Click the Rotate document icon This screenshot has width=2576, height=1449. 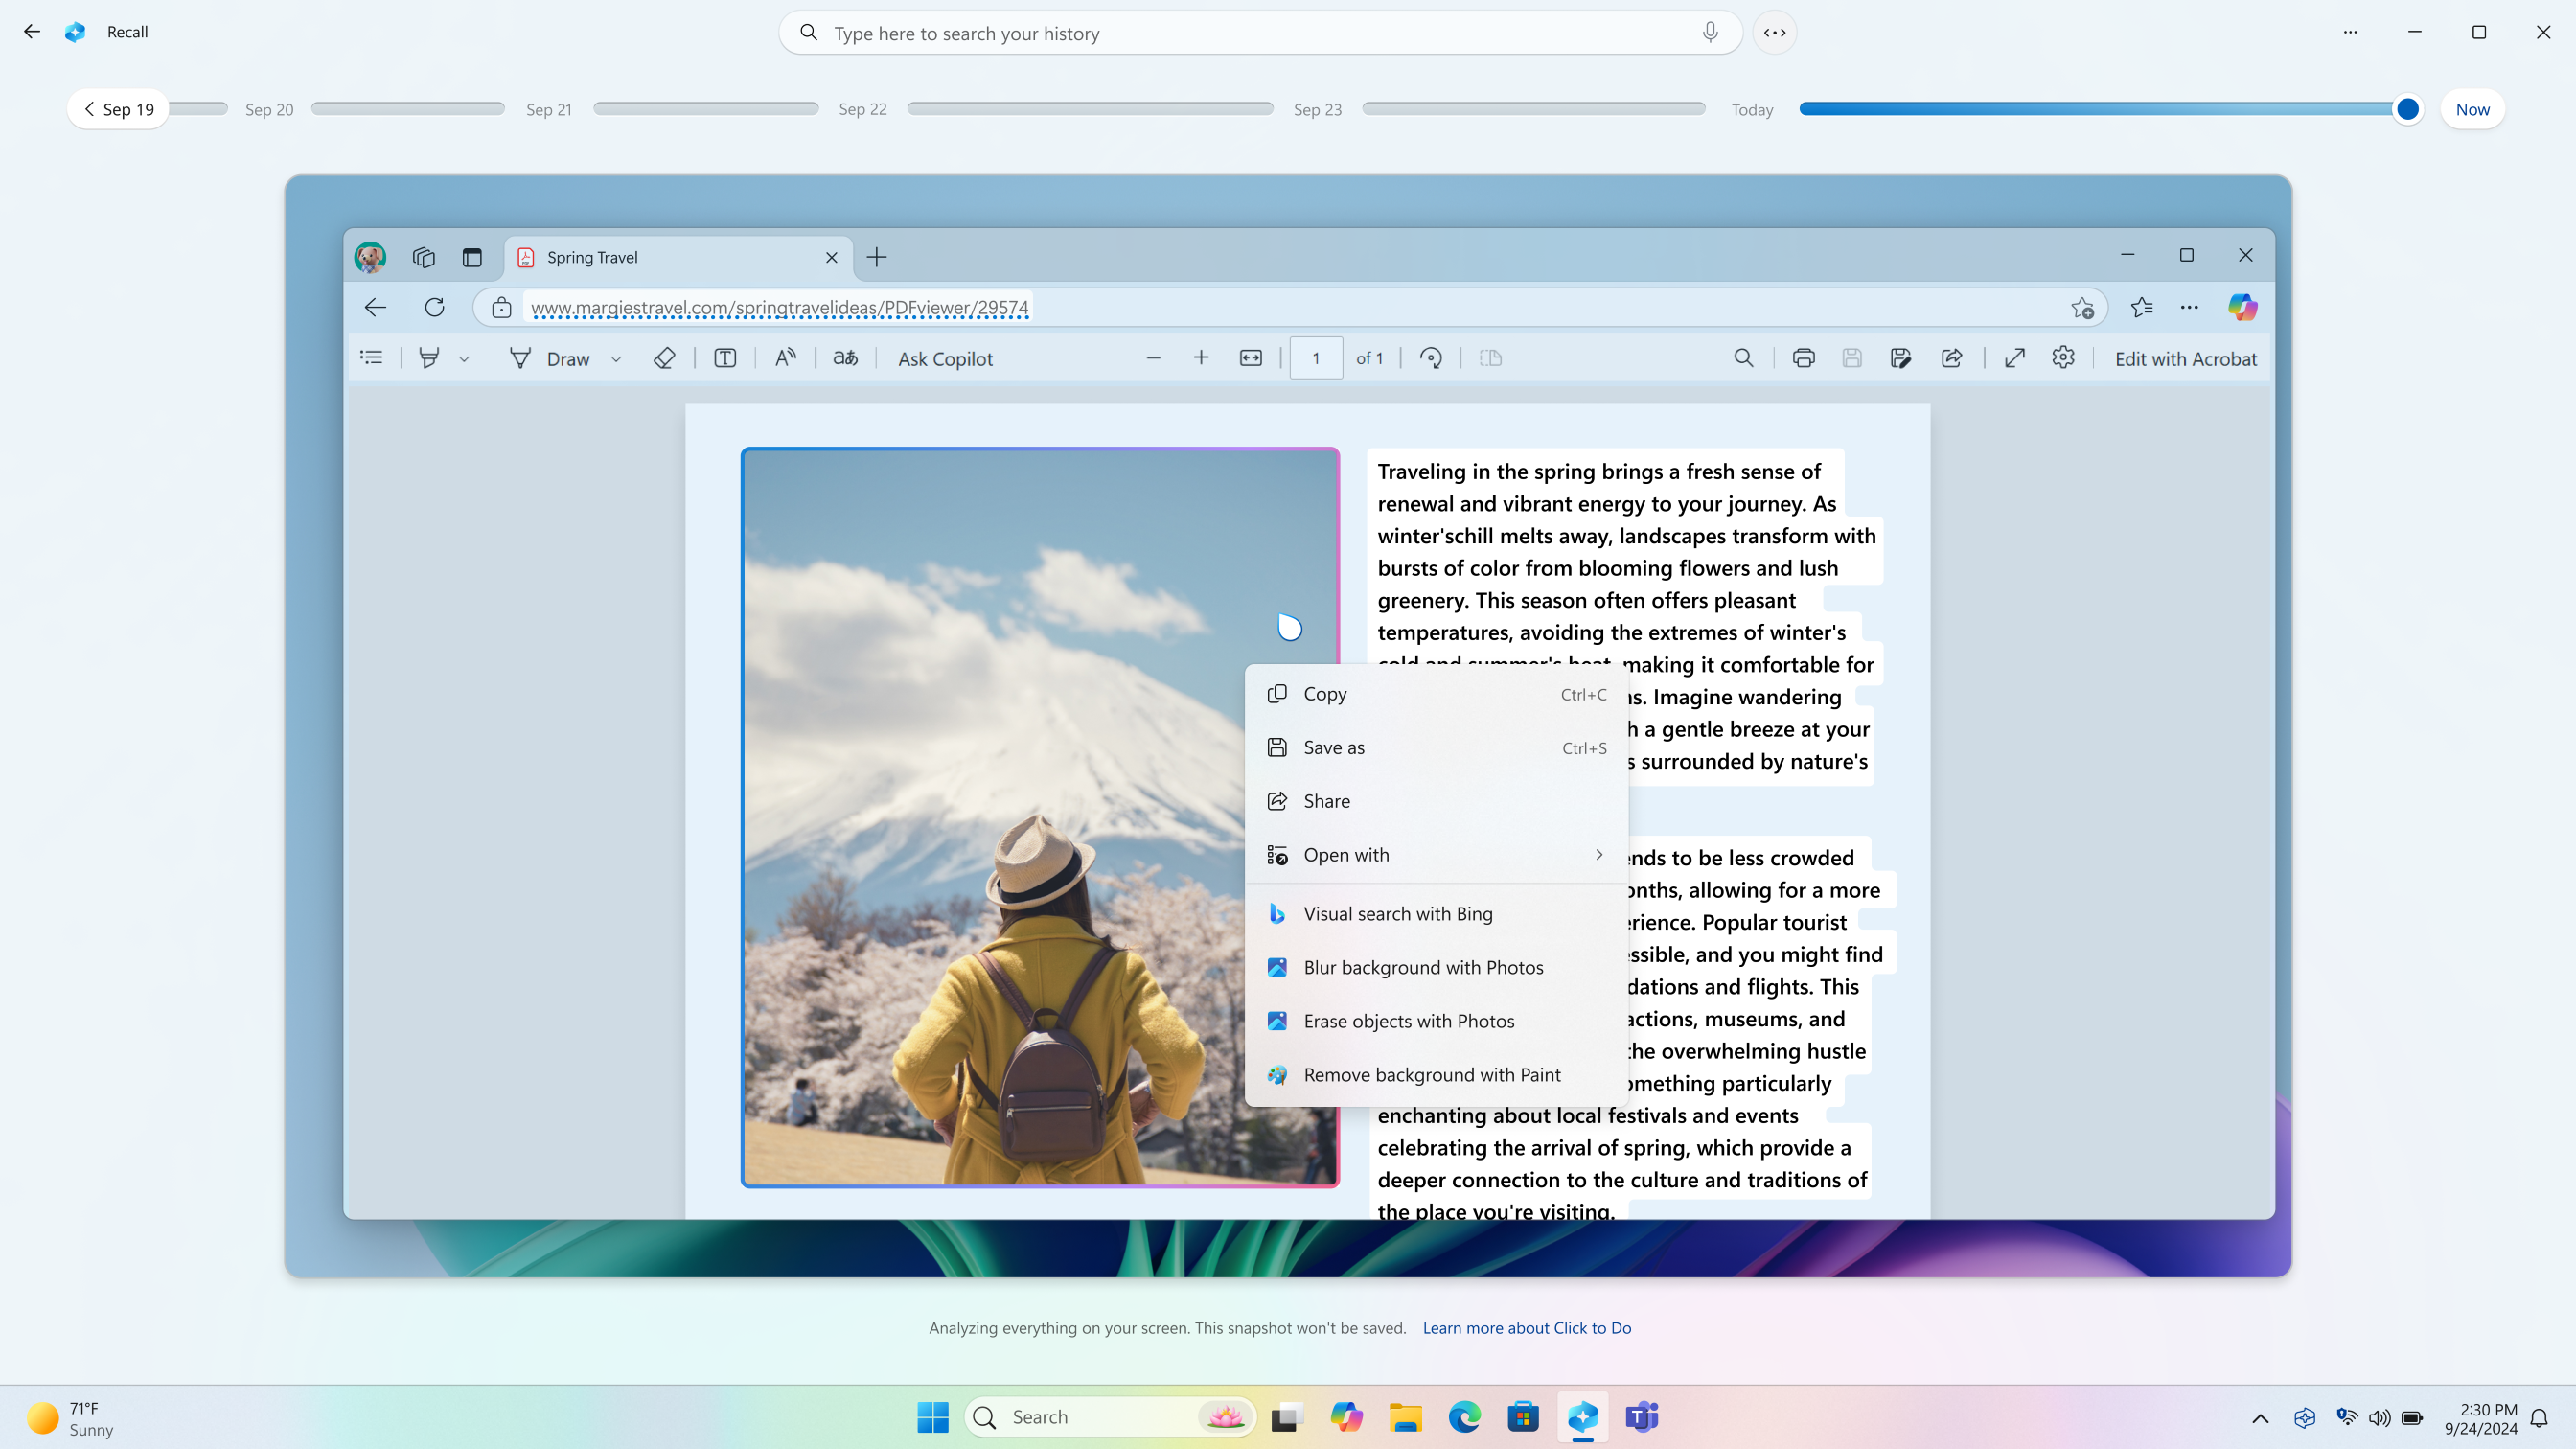(1433, 359)
